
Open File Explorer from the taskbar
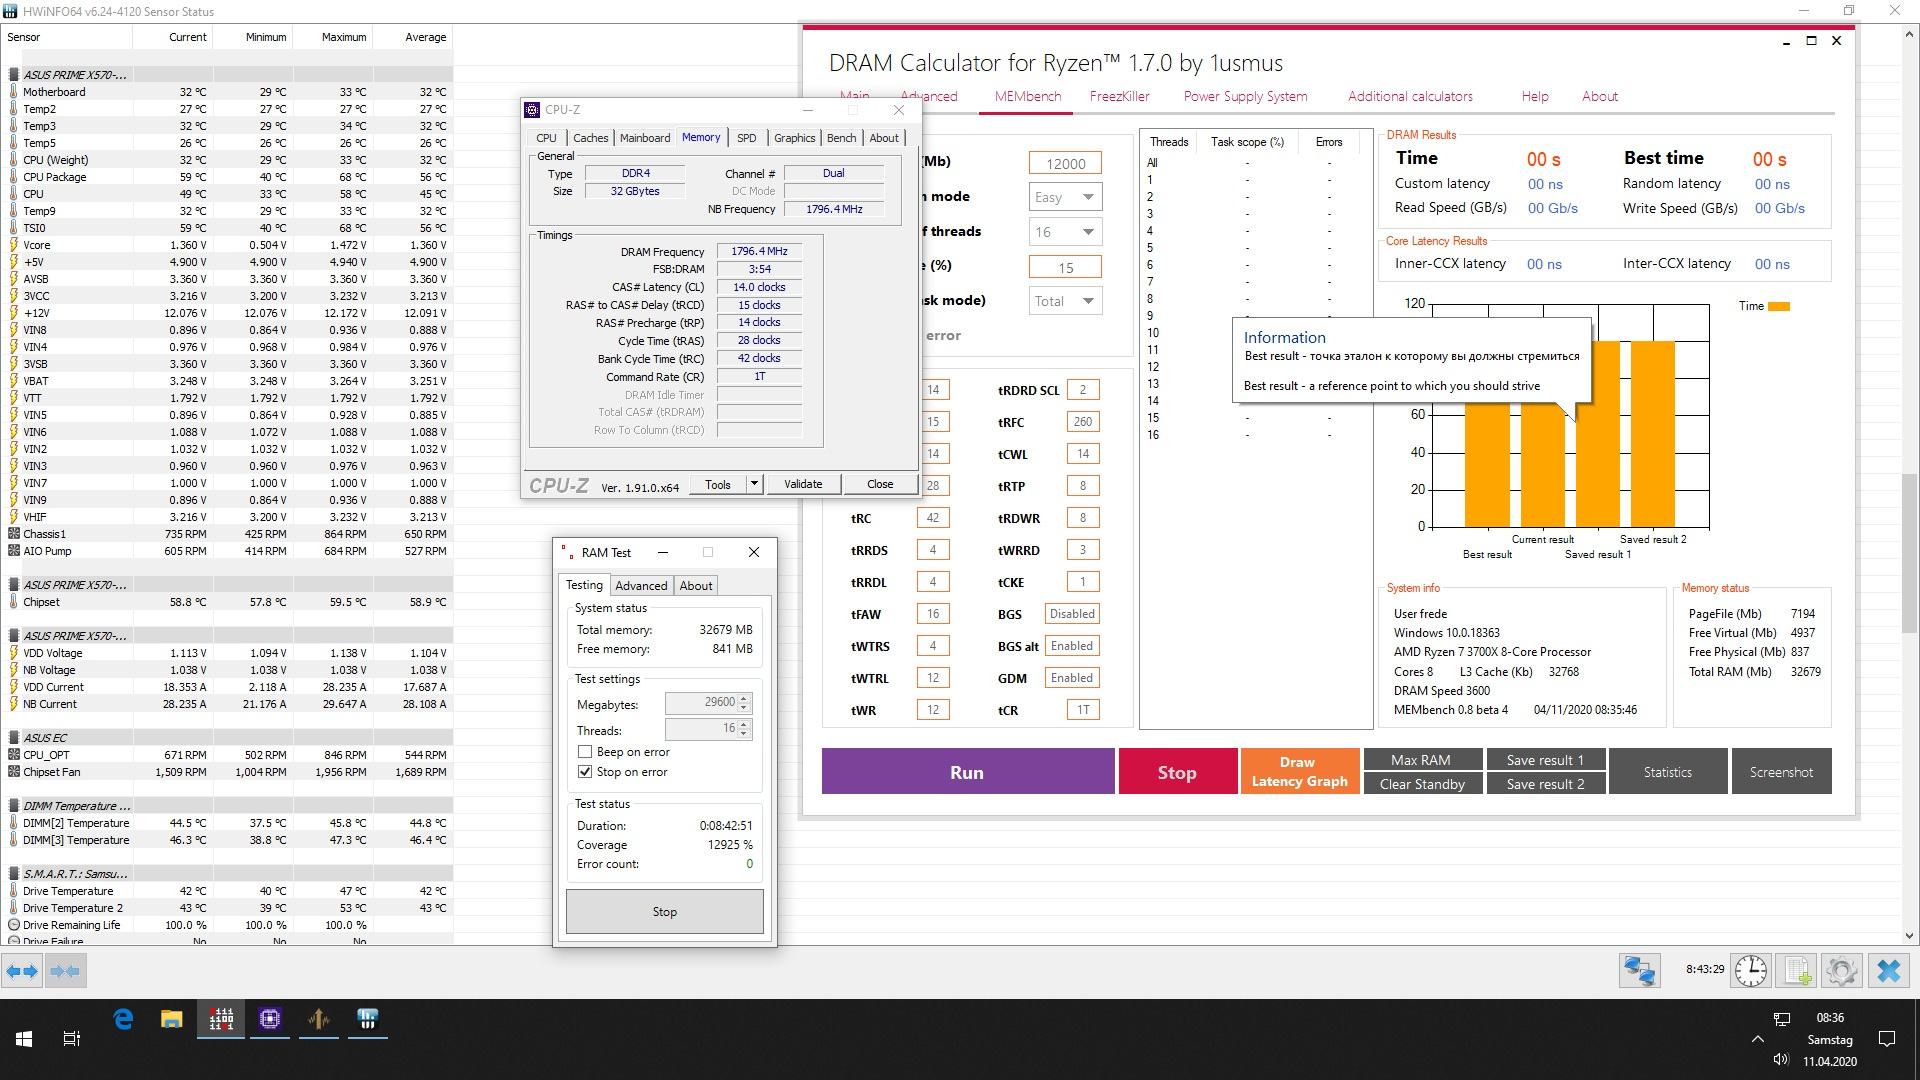pyautogui.click(x=172, y=1019)
